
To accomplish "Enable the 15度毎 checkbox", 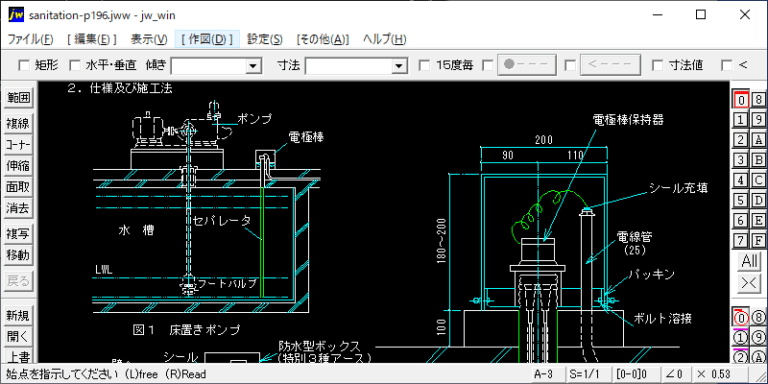I will [x=425, y=65].
